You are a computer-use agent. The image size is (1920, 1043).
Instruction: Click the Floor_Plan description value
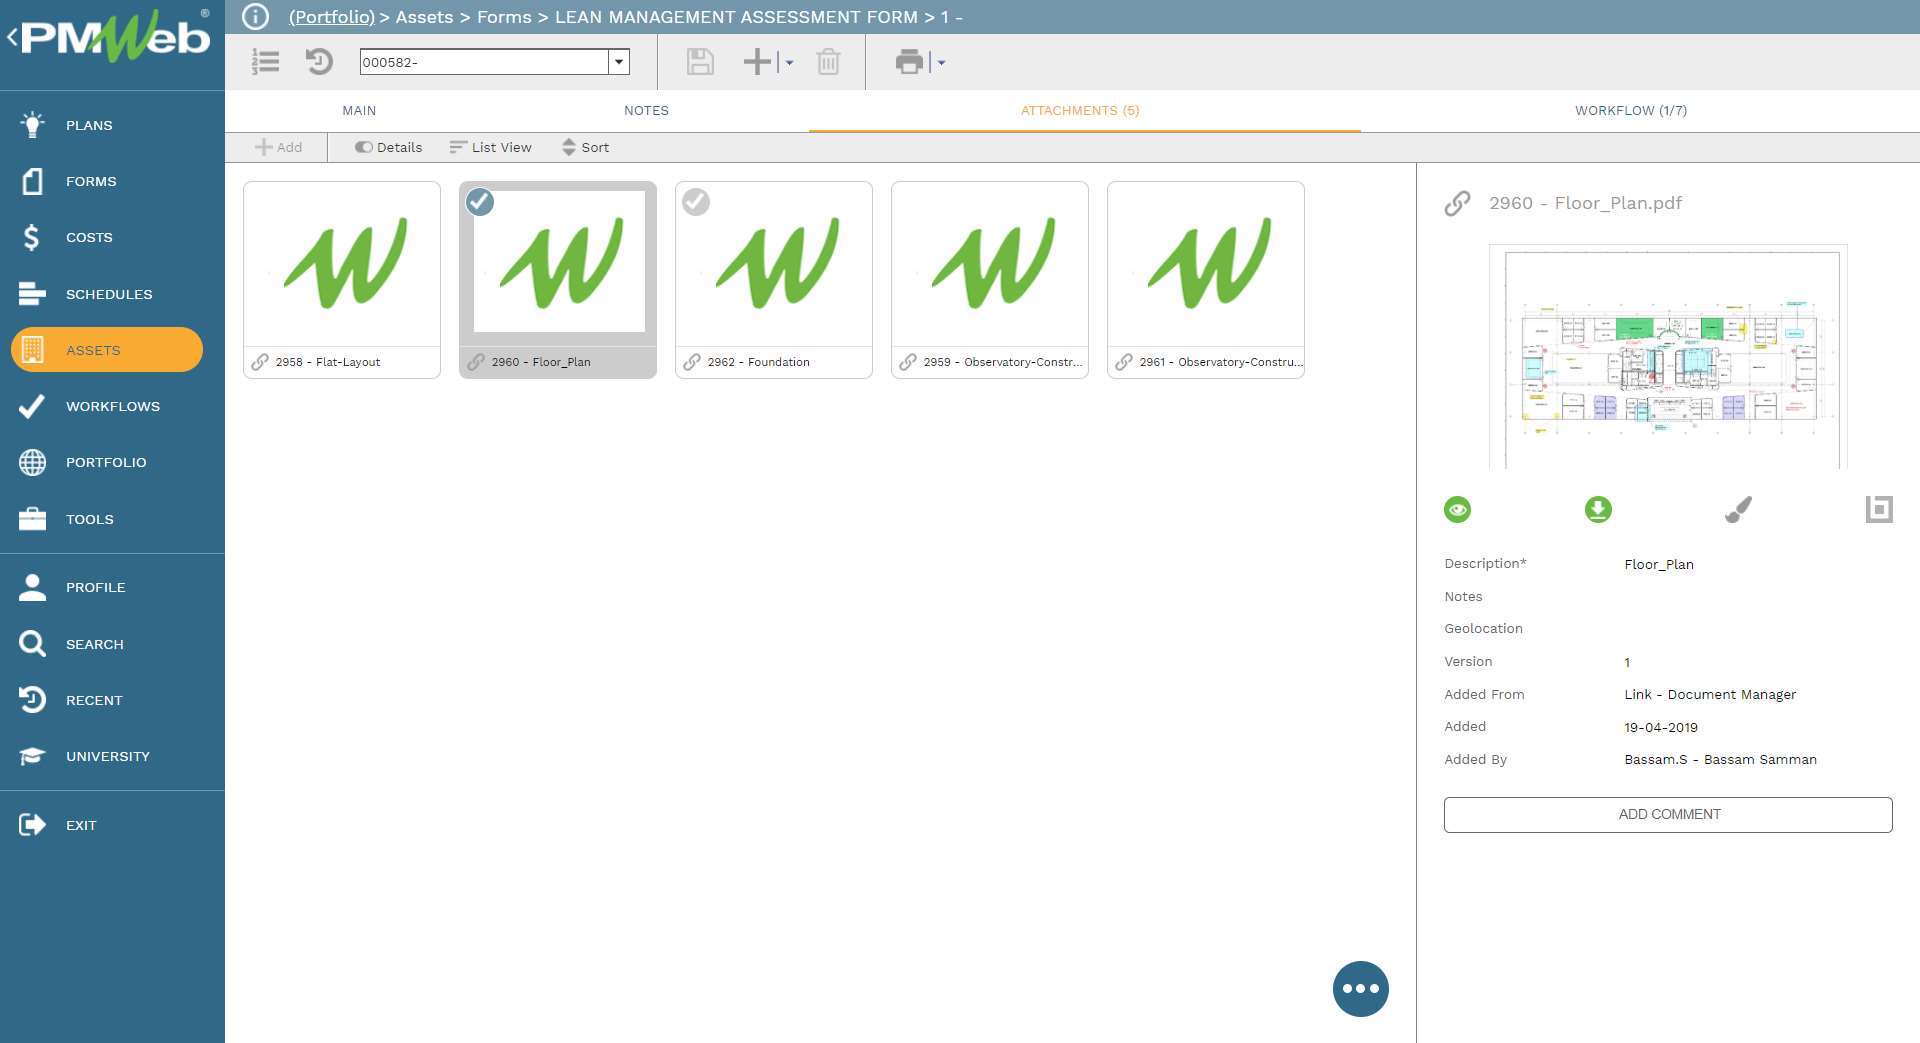tap(1658, 564)
